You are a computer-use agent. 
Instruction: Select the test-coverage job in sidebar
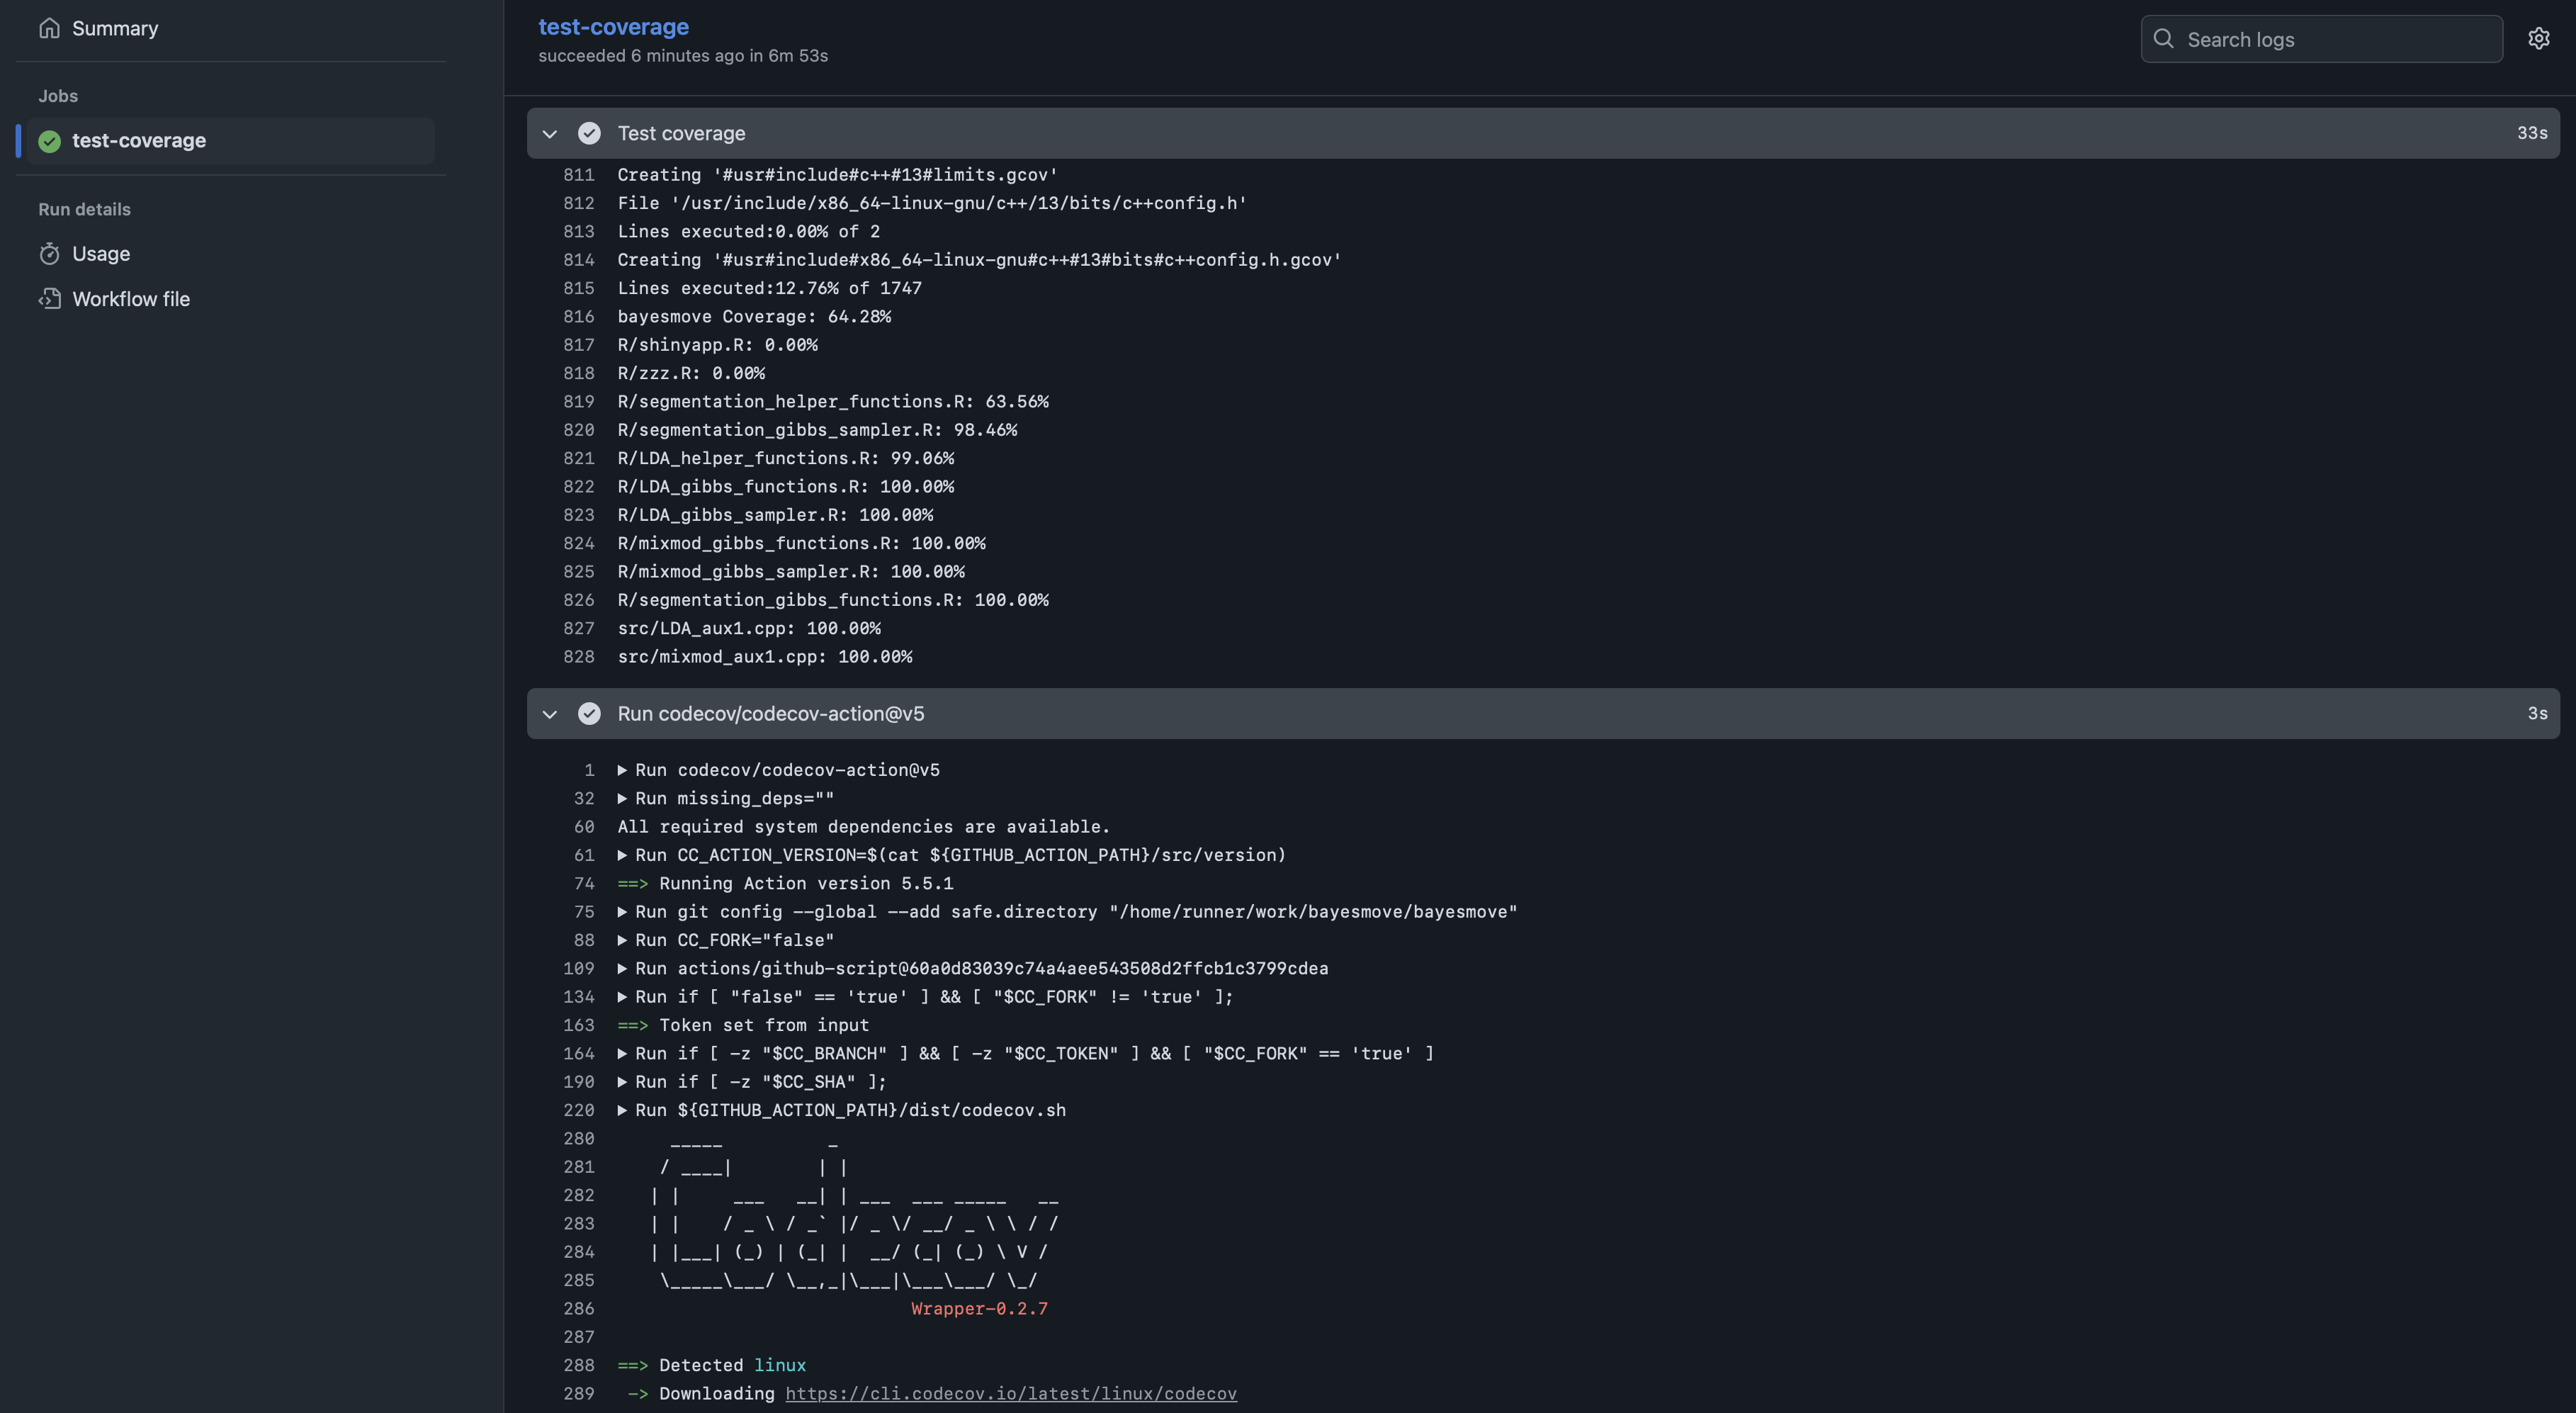coord(139,141)
